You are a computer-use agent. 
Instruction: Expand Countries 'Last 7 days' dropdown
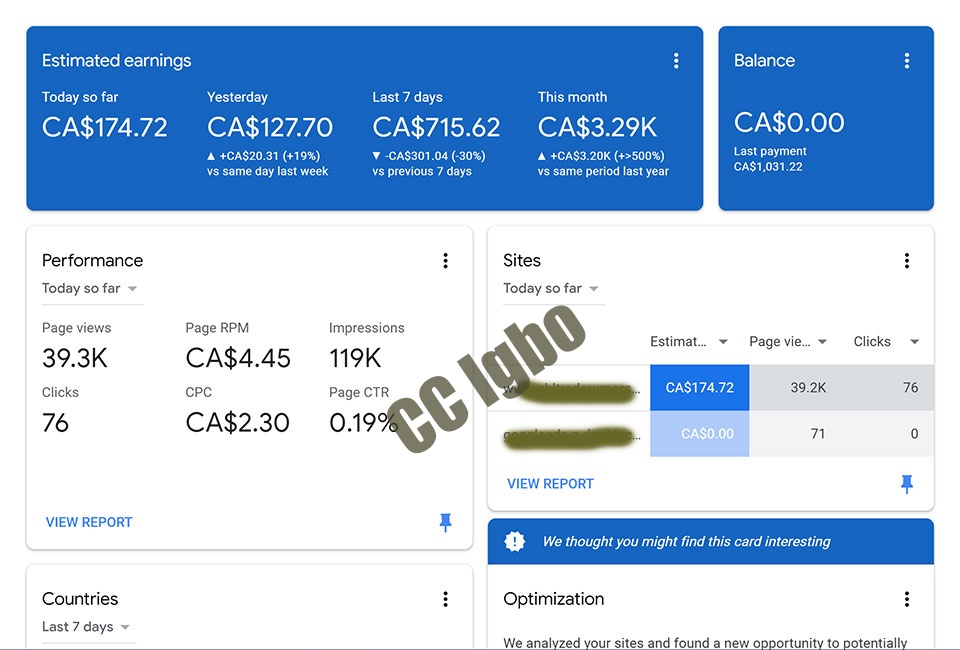coord(87,627)
